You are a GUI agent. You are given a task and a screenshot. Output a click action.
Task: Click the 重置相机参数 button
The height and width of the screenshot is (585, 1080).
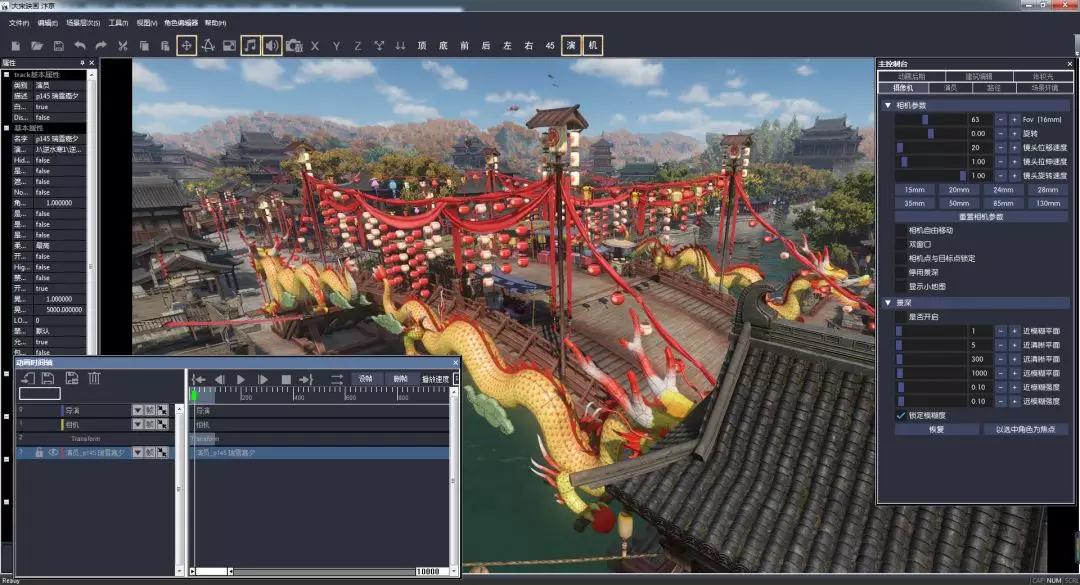click(980, 216)
